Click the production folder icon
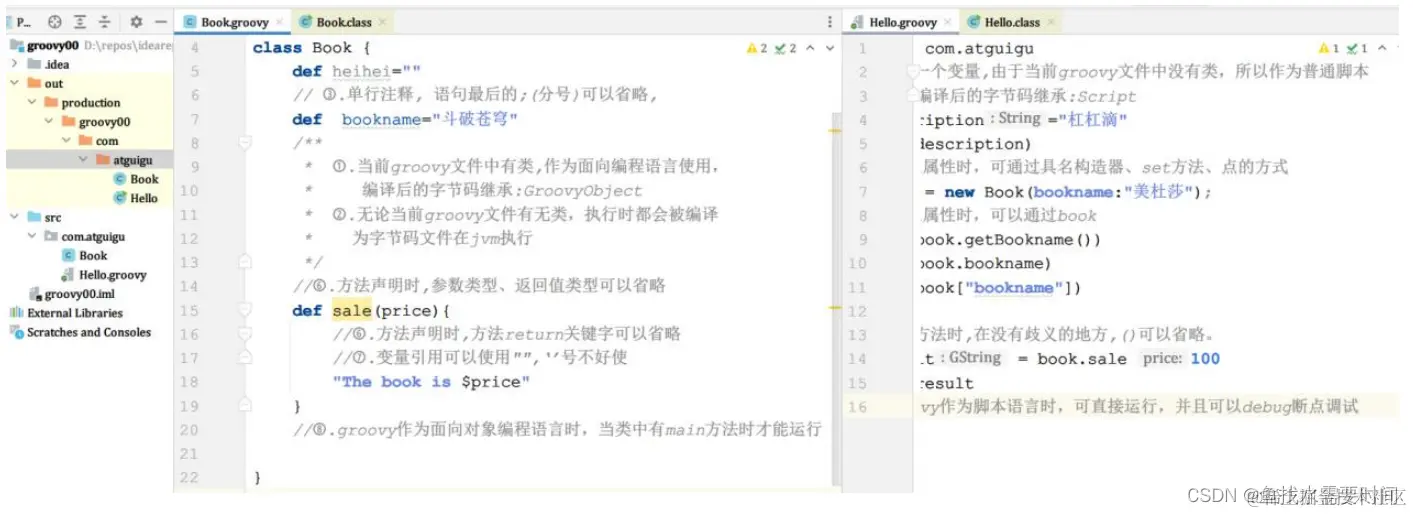 click(x=51, y=103)
